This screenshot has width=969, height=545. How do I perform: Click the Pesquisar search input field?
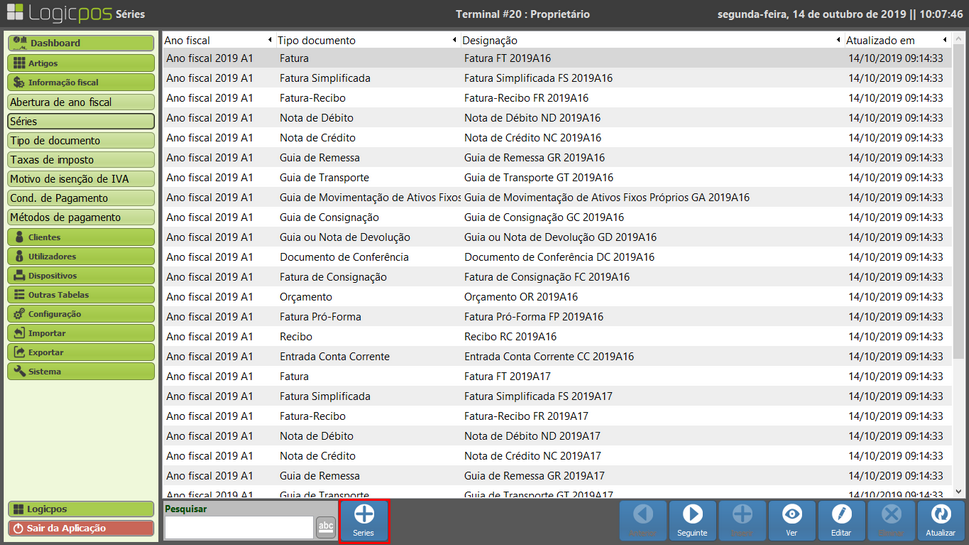(239, 528)
